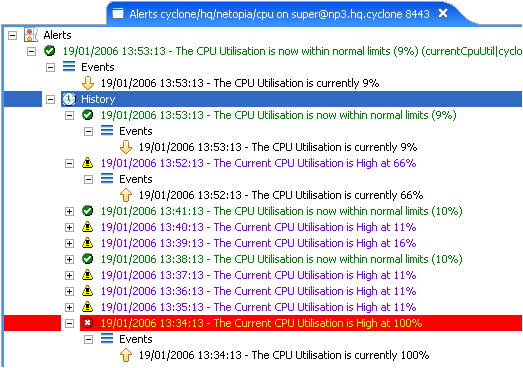Click up arrow icon of 100% event
This screenshot has height=368, width=523.
click(x=126, y=355)
